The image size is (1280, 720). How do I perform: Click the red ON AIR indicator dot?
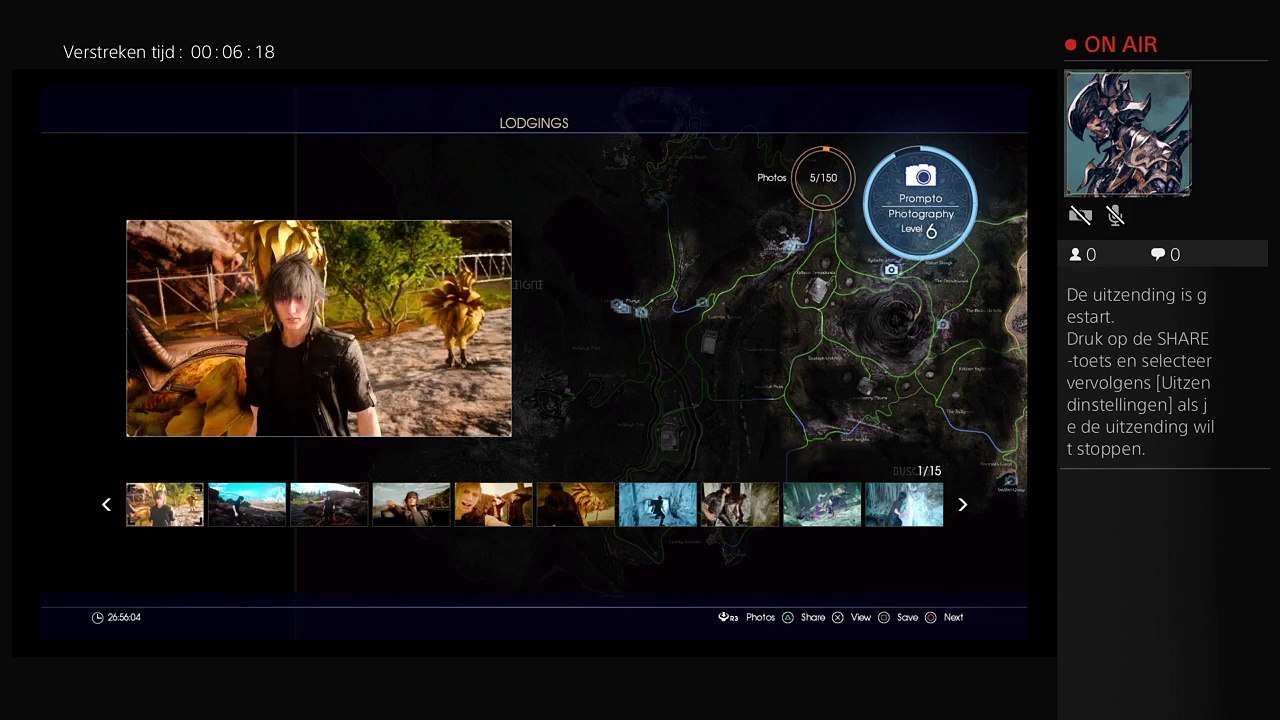[x=1071, y=45]
